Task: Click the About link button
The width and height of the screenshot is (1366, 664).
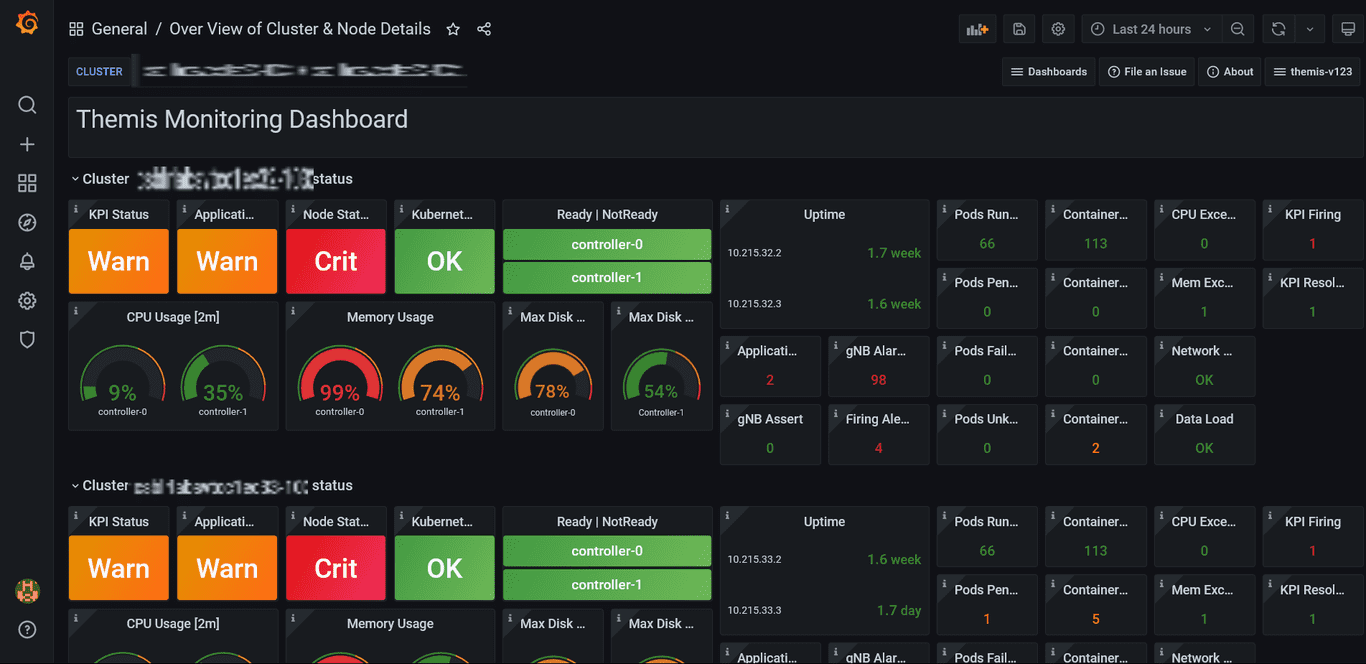Action: 1230,71
